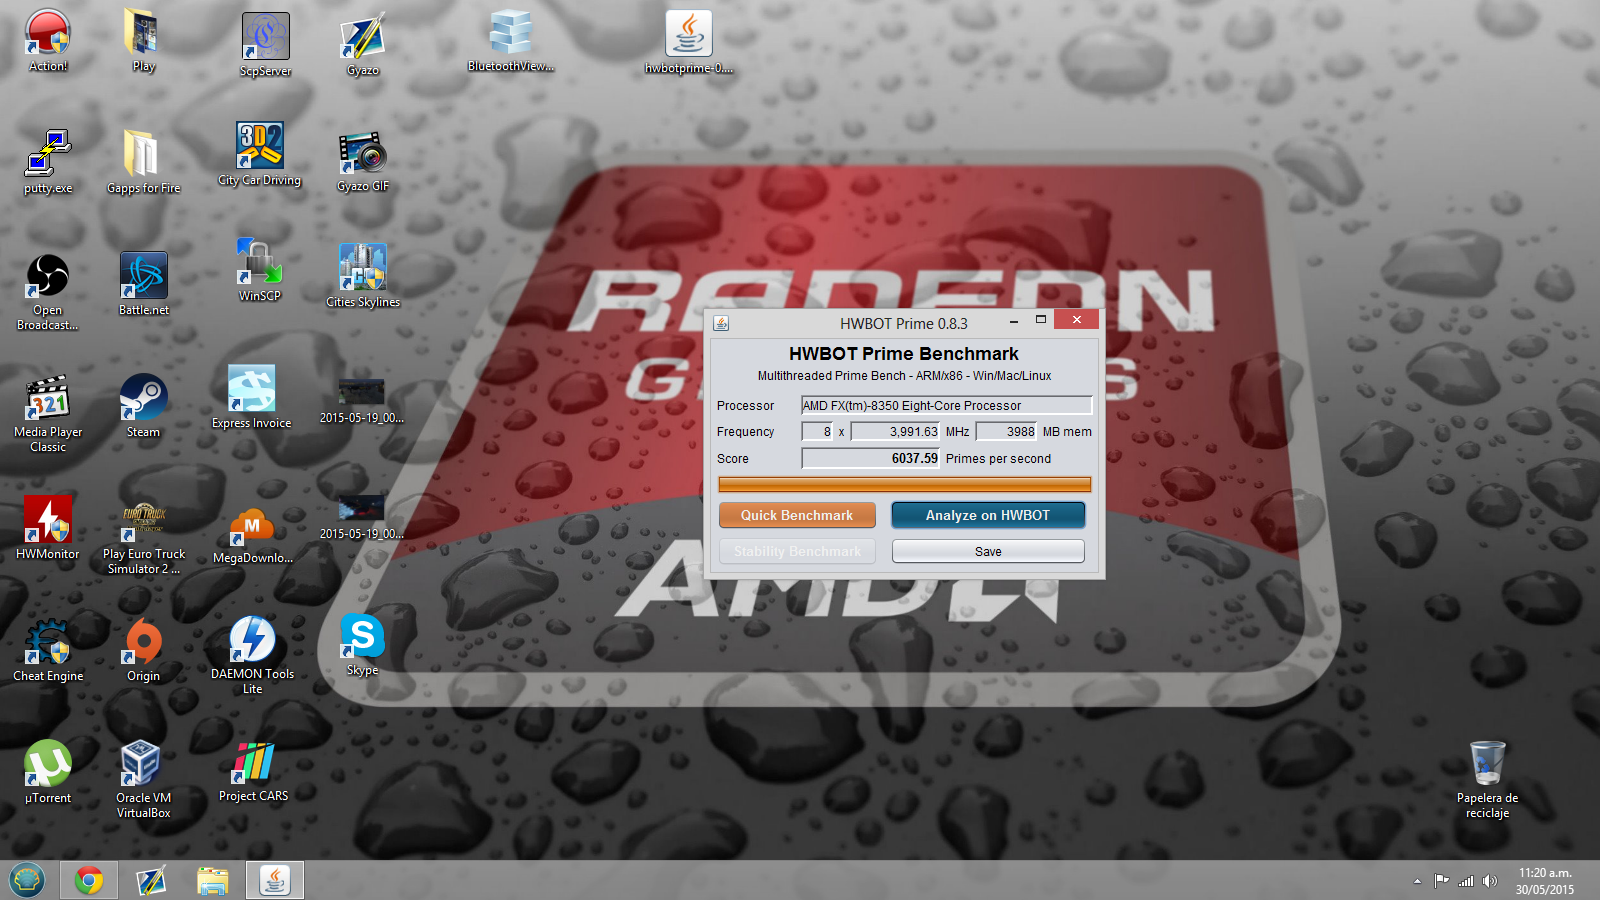This screenshot has width=1600, height=900.
Task: Click the 3,991.63 MHz frequency field
Action: point(896,431)
